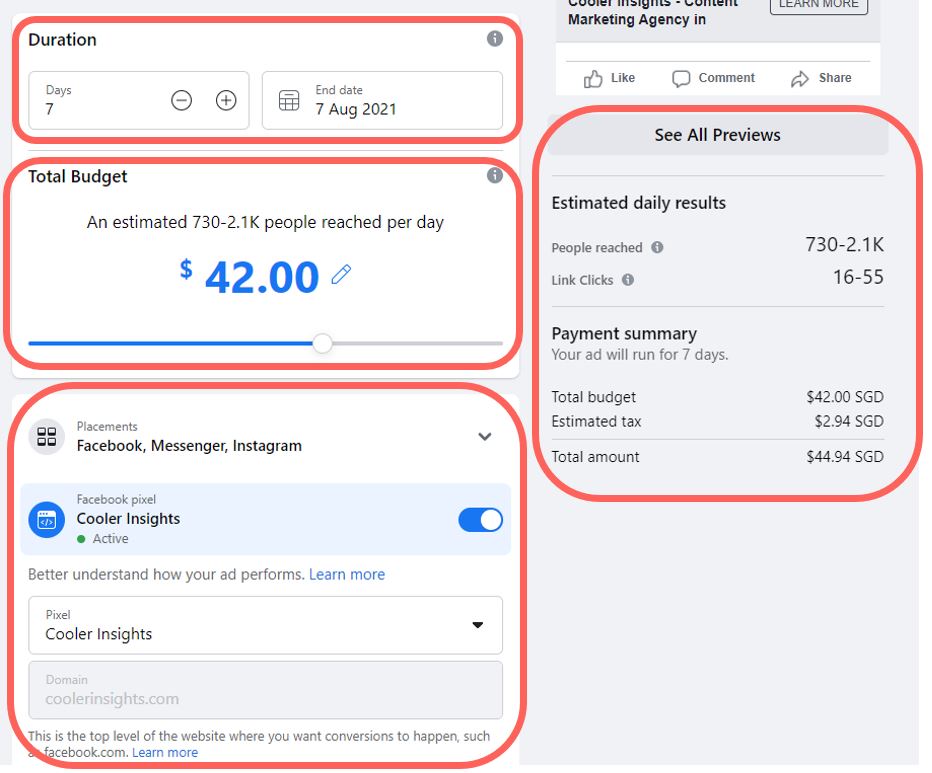Click the $42.00 budget amount
The width and height of the screenshot is (932, 773).
[250, 276]
